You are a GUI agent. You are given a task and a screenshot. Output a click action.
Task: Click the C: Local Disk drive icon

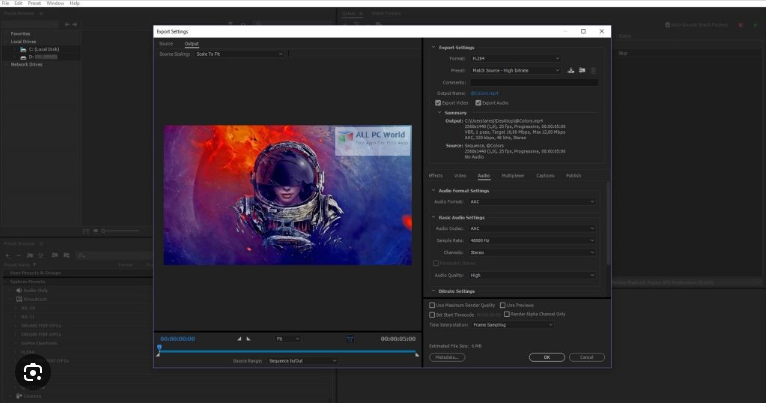[x=24, y=48]
